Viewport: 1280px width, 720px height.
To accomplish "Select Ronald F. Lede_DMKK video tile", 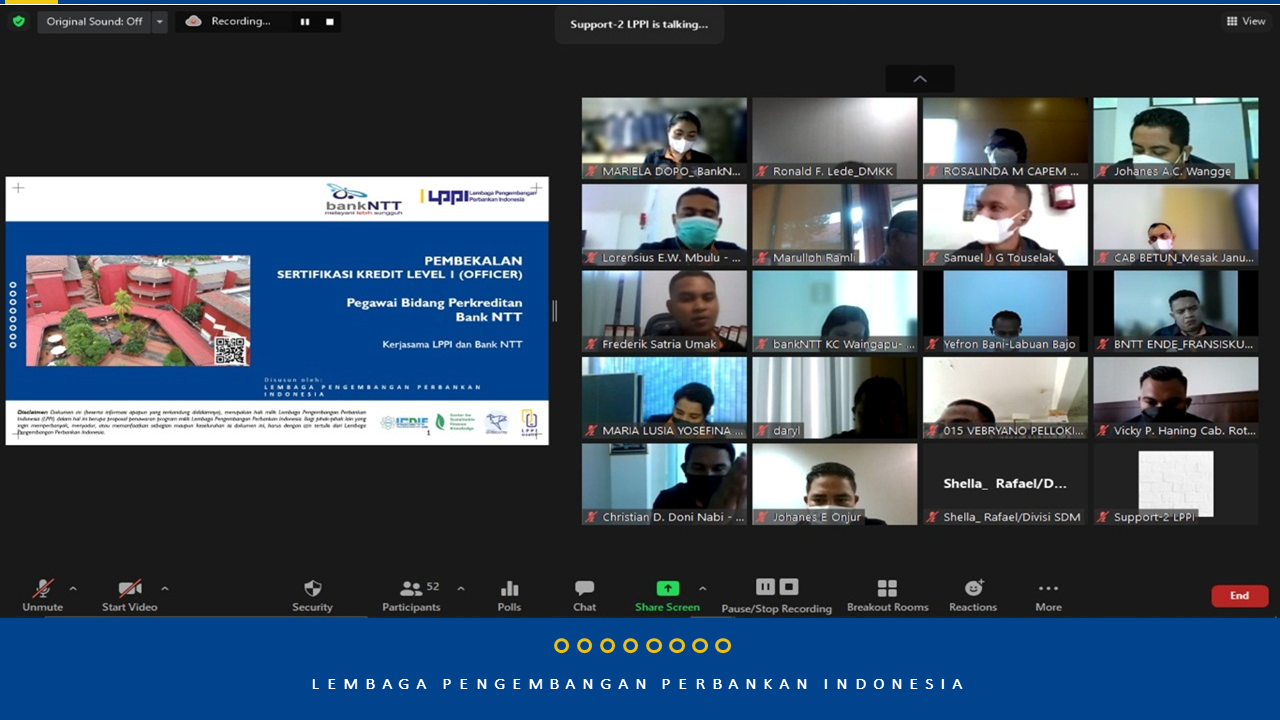I will coord(835,139).
